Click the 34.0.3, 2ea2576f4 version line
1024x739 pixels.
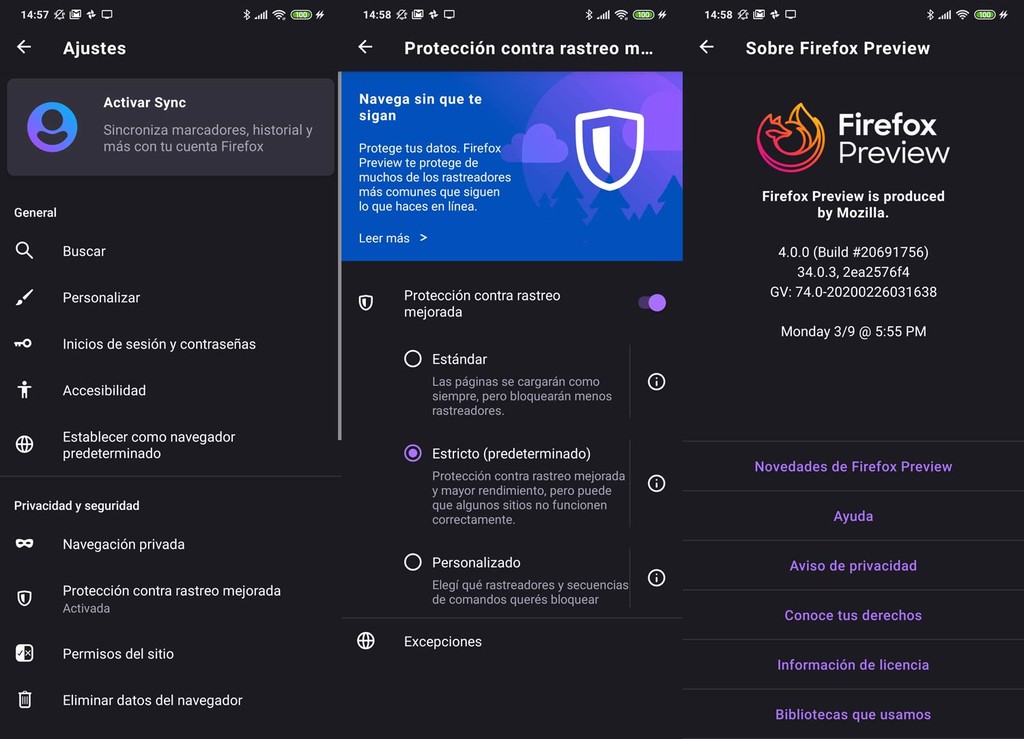(x=853, y=272)
